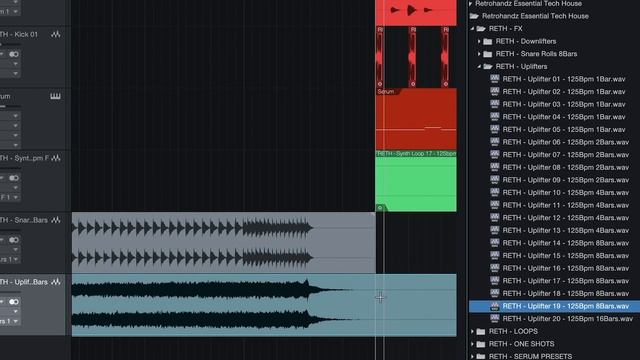
Task: Select 'RETH - Uplifter 10 - 125Bpm 4Bars.wav'
Action: click(566, 193)
